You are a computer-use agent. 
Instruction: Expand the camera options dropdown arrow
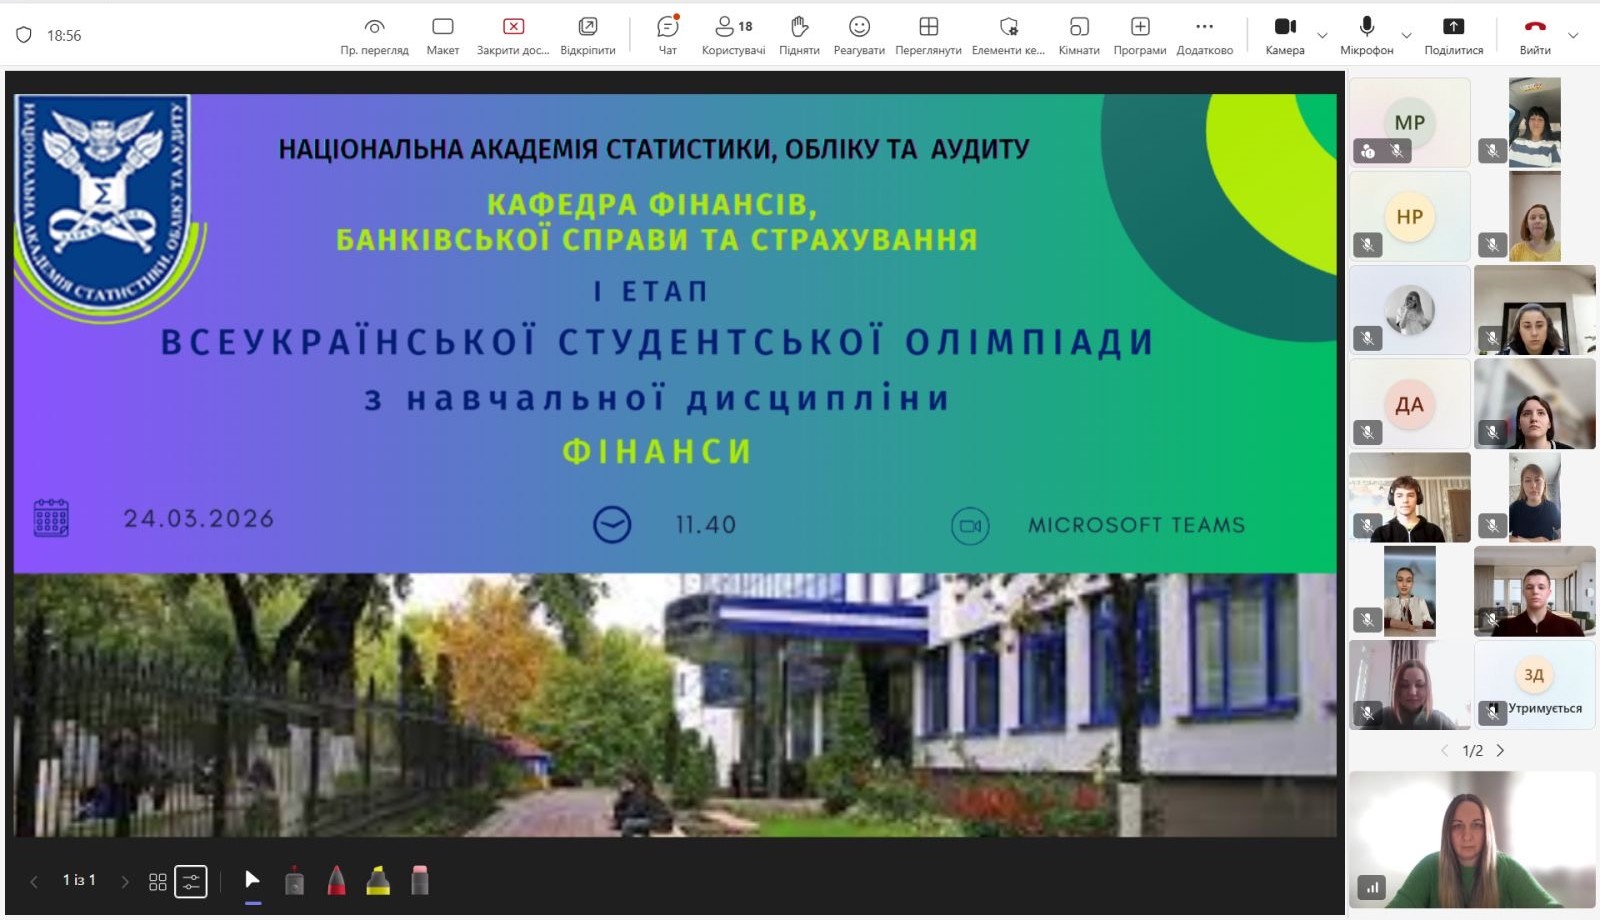(x=1322, y=36)
